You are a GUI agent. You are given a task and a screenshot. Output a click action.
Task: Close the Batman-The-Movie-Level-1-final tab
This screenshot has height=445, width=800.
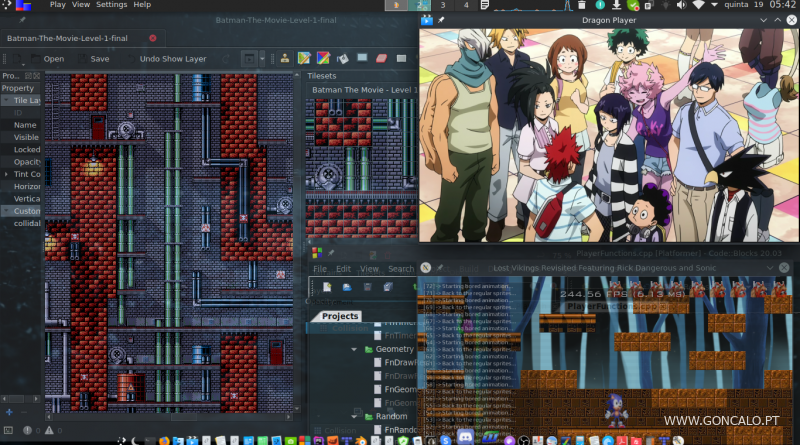point(153,38)
